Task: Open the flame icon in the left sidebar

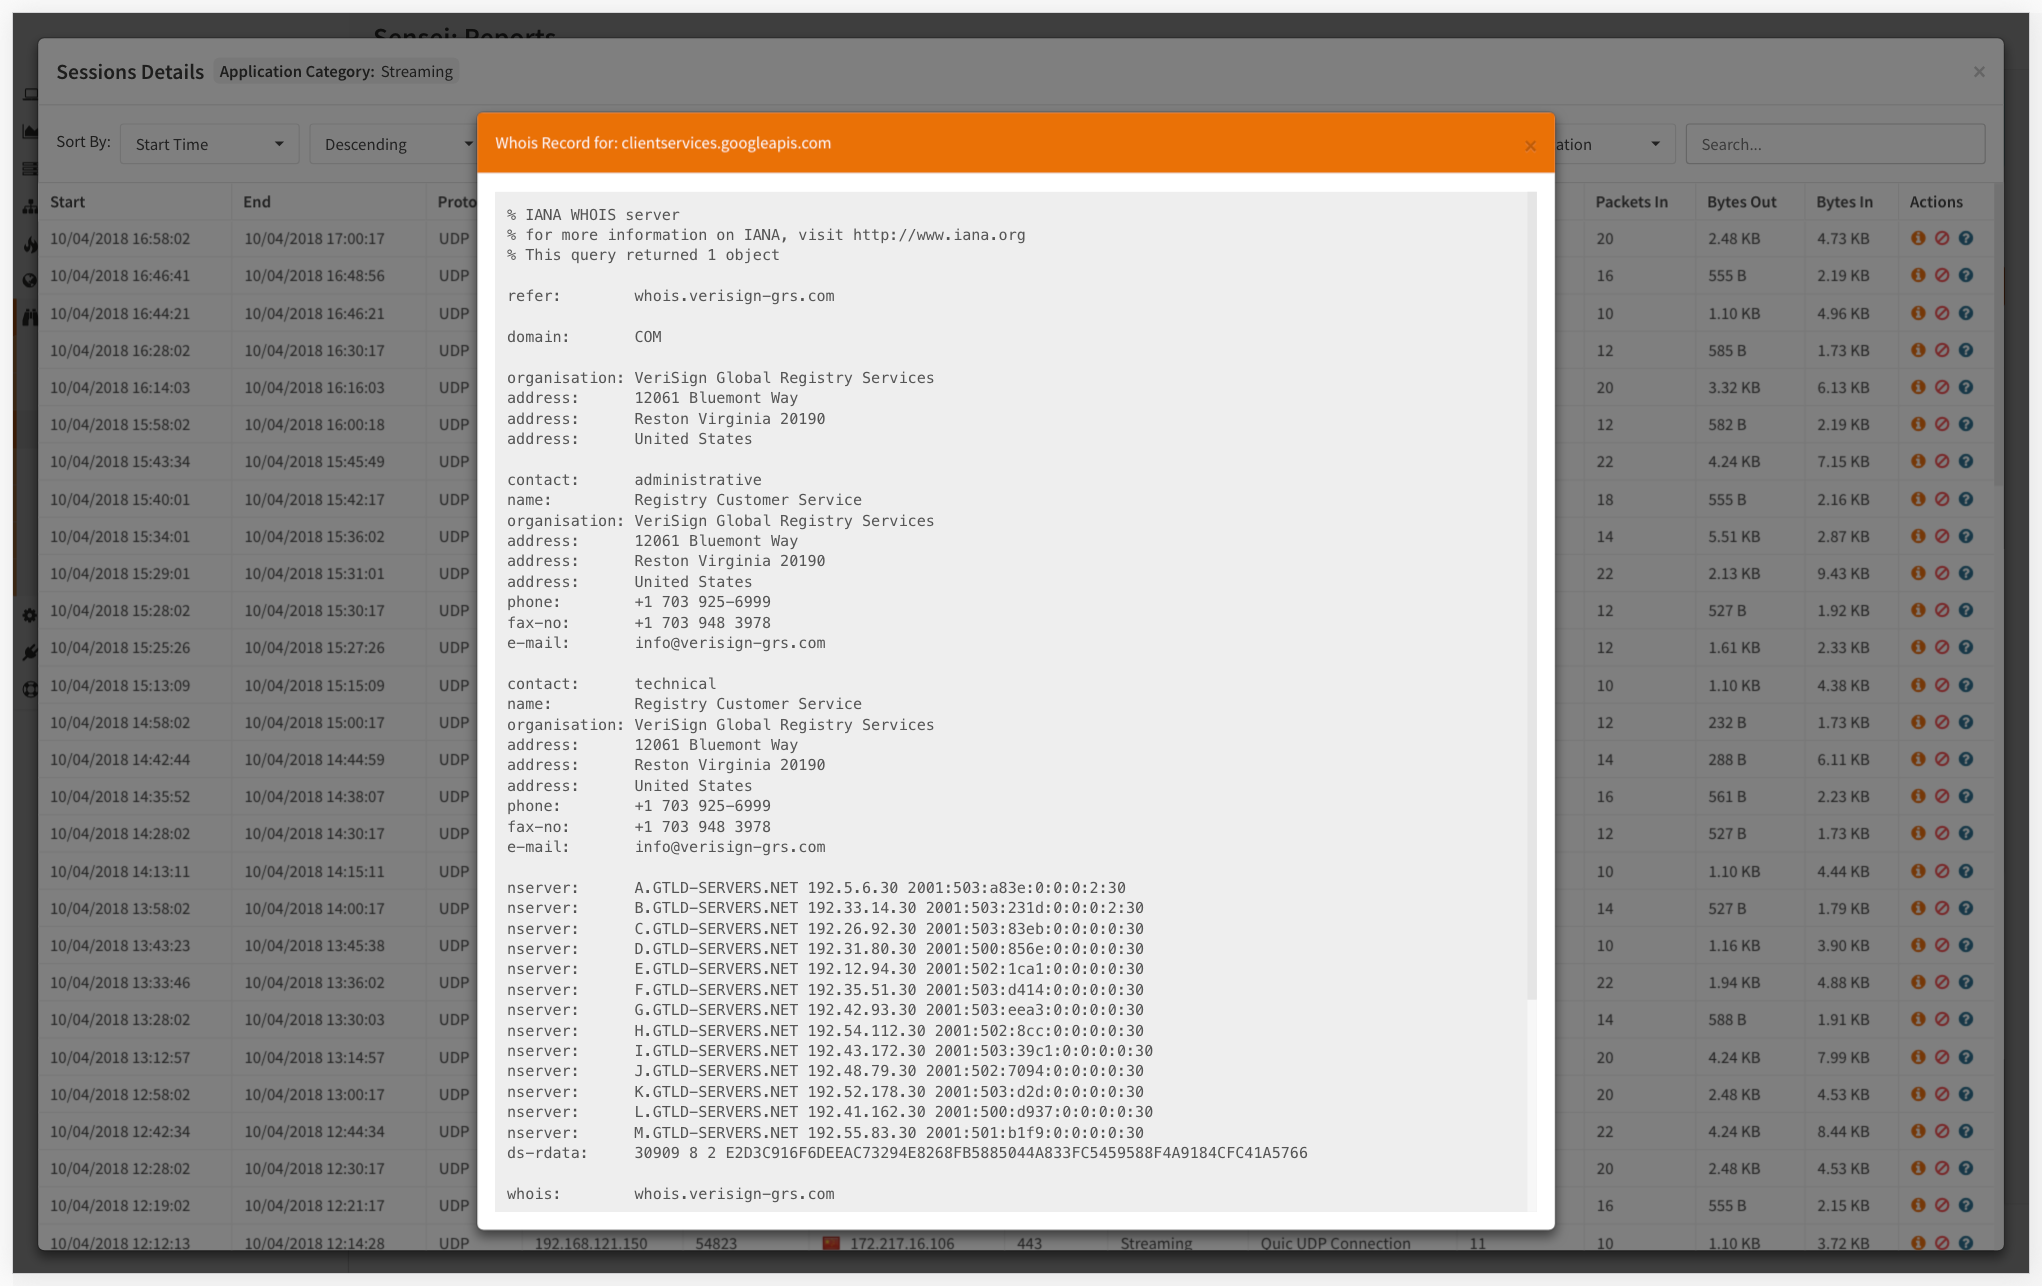Action: pos(30,243)
